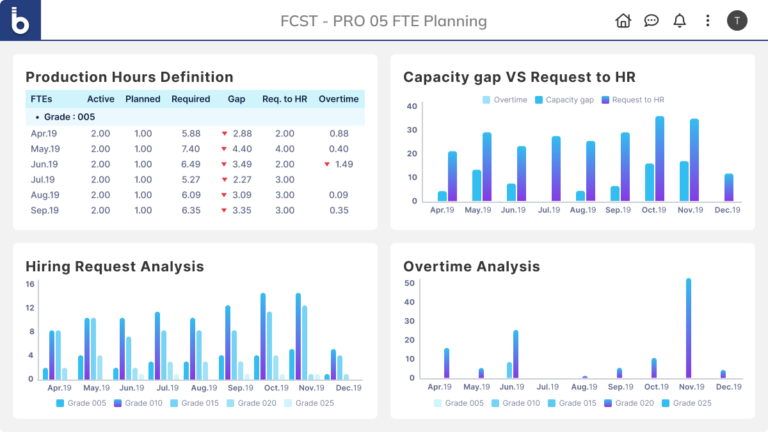
Task: Sort by the Req. to HR column header
Action: click(284, 99)
